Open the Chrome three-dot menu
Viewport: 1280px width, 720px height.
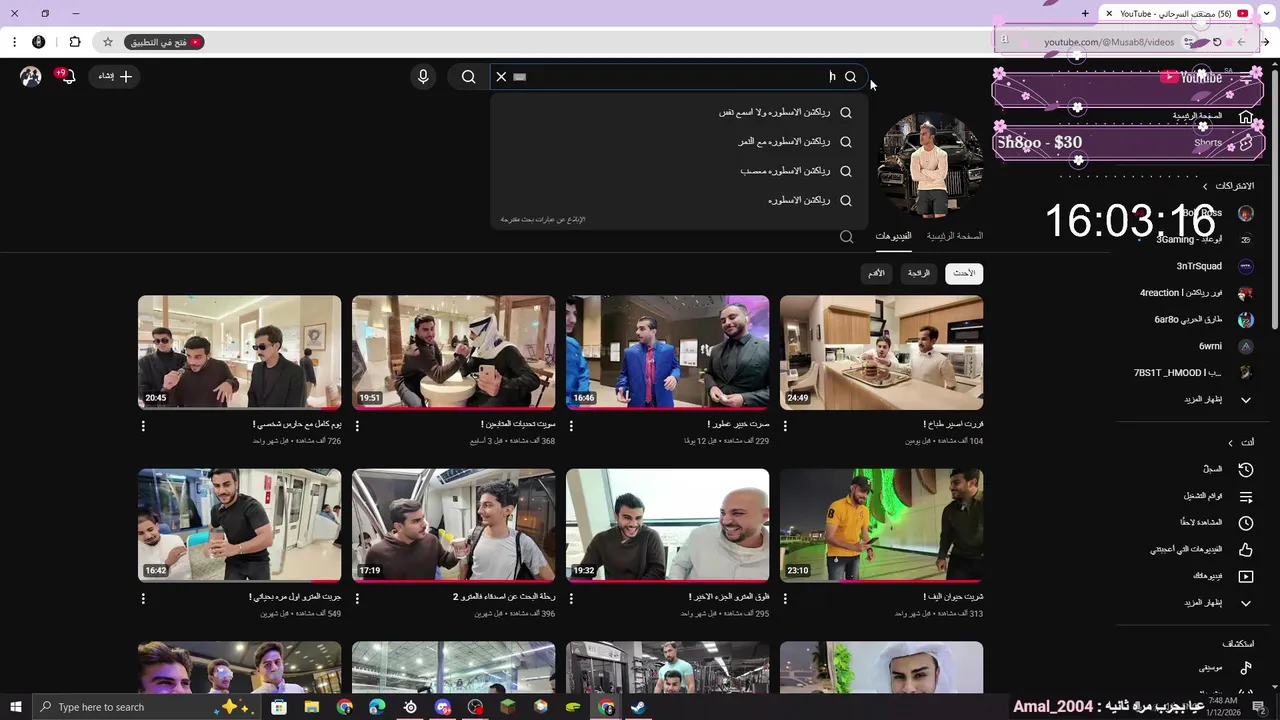tap(14, 42)
